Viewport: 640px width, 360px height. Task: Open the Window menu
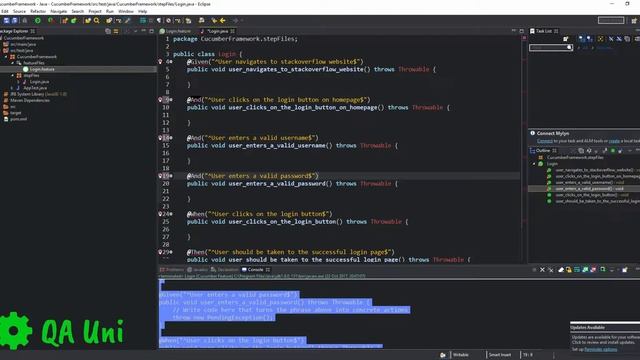click(126, 11)
